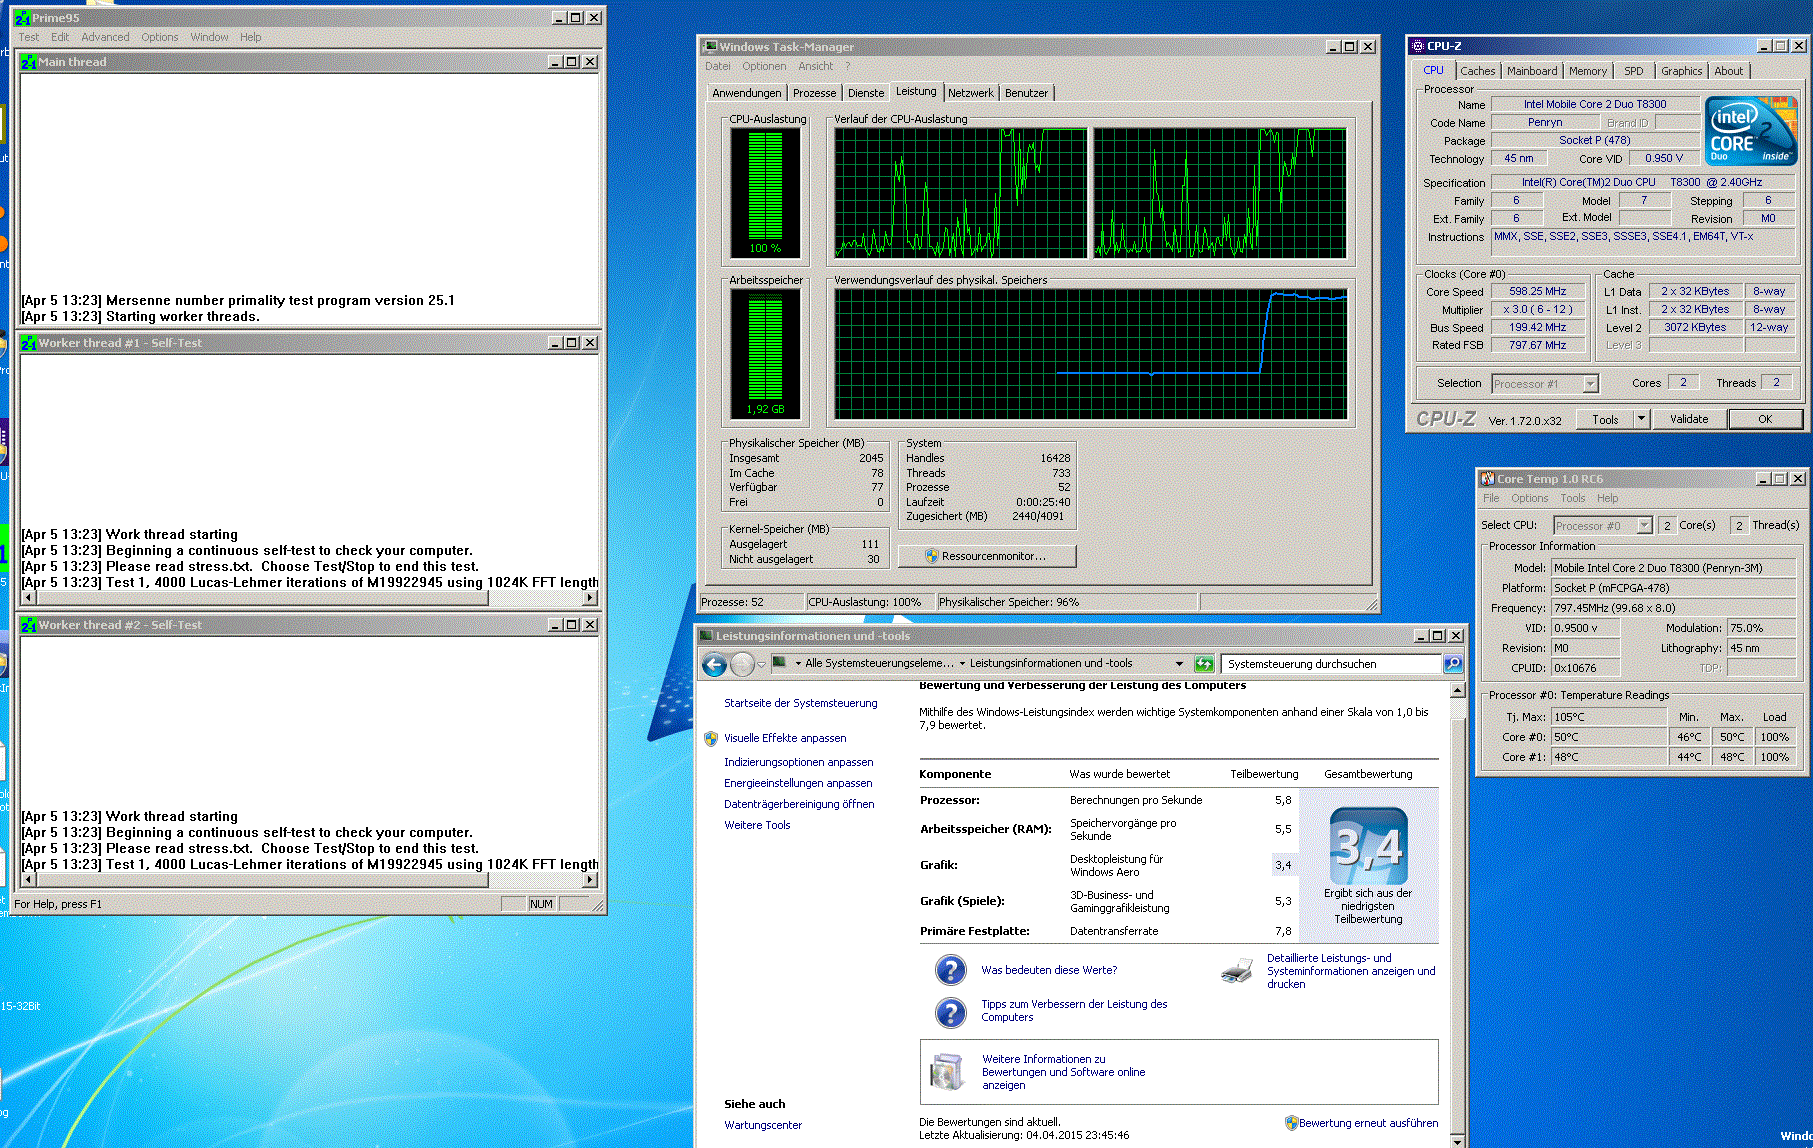1813x1148 pixels.
Task: Click the Tj. Max value '105°C'
Action: click(1609, 717)
